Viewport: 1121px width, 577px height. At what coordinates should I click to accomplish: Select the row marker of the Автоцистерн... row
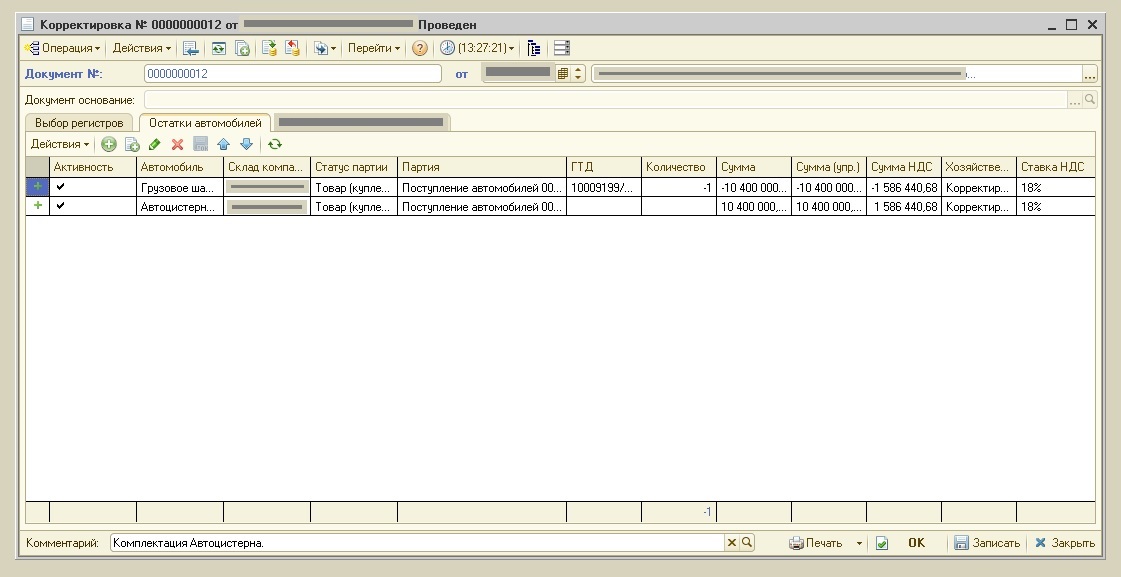click(38, 206)
